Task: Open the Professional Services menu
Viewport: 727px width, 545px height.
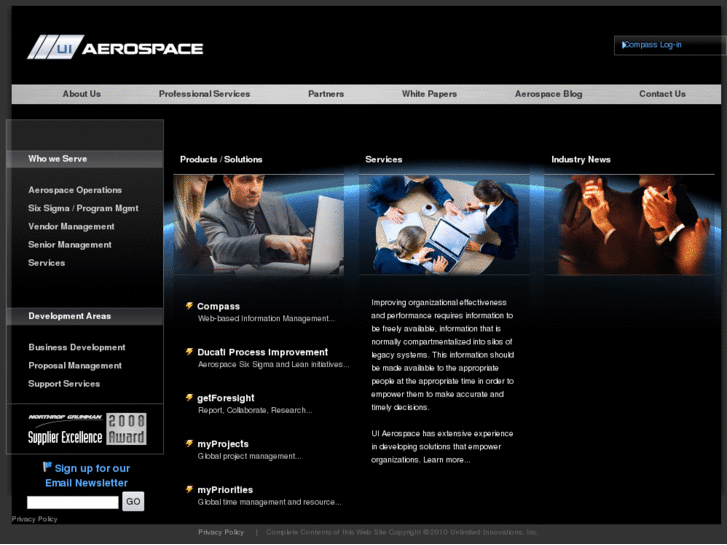Action: click(x=204, y=94)
